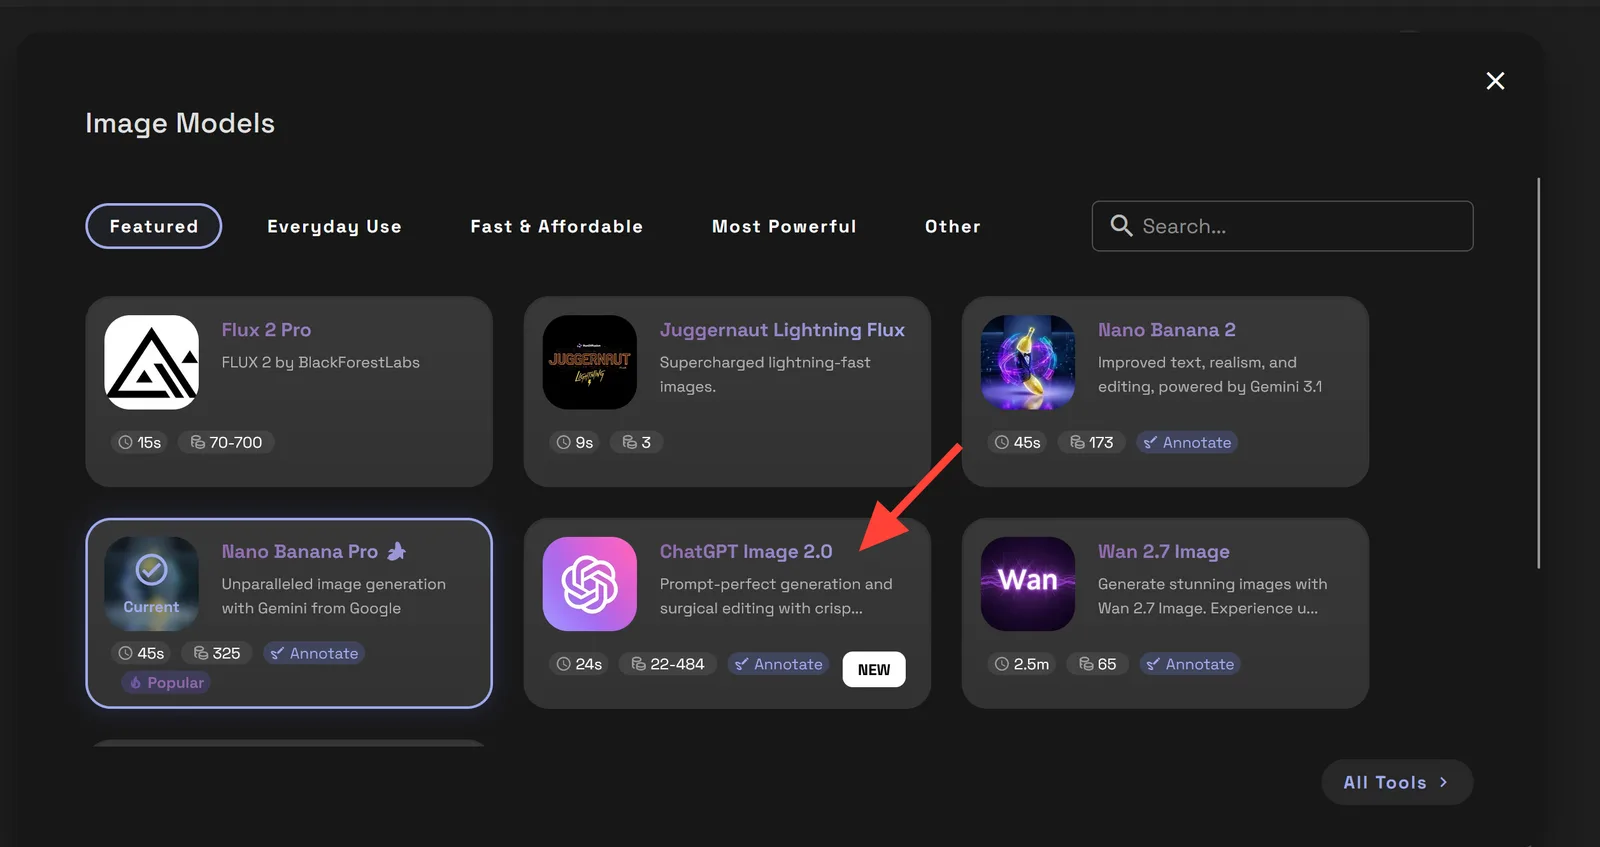The image size is (1600, 847).
Task: Select the Juggernaut Lightning Flux thumbnail
Action: (589, 362)
